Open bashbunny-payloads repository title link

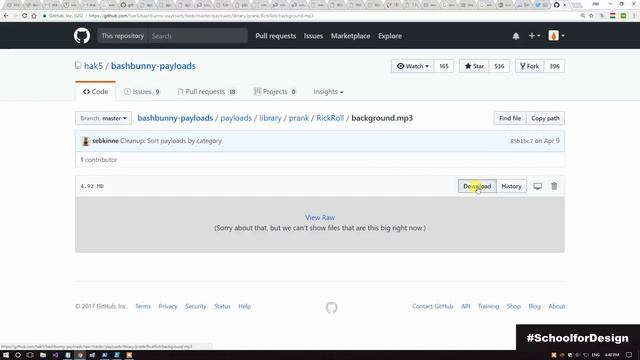tap(153, 66)
